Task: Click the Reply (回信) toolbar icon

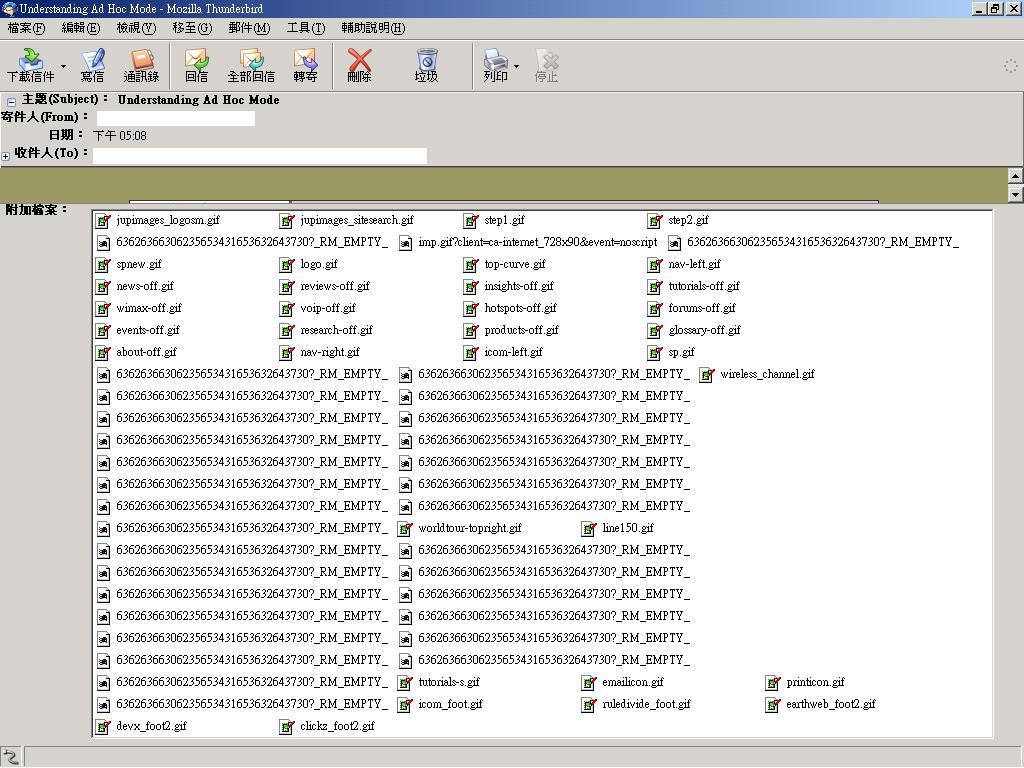Action: click(197, 61)
